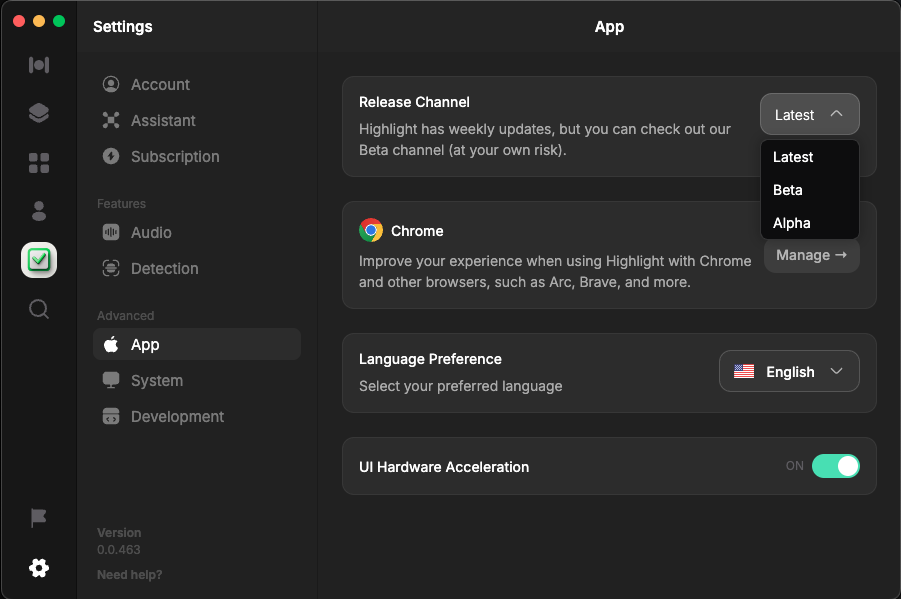The image size is (901, 599).
Task: Click the audio capture icon in left rail
Action: (x=39, y=65)
